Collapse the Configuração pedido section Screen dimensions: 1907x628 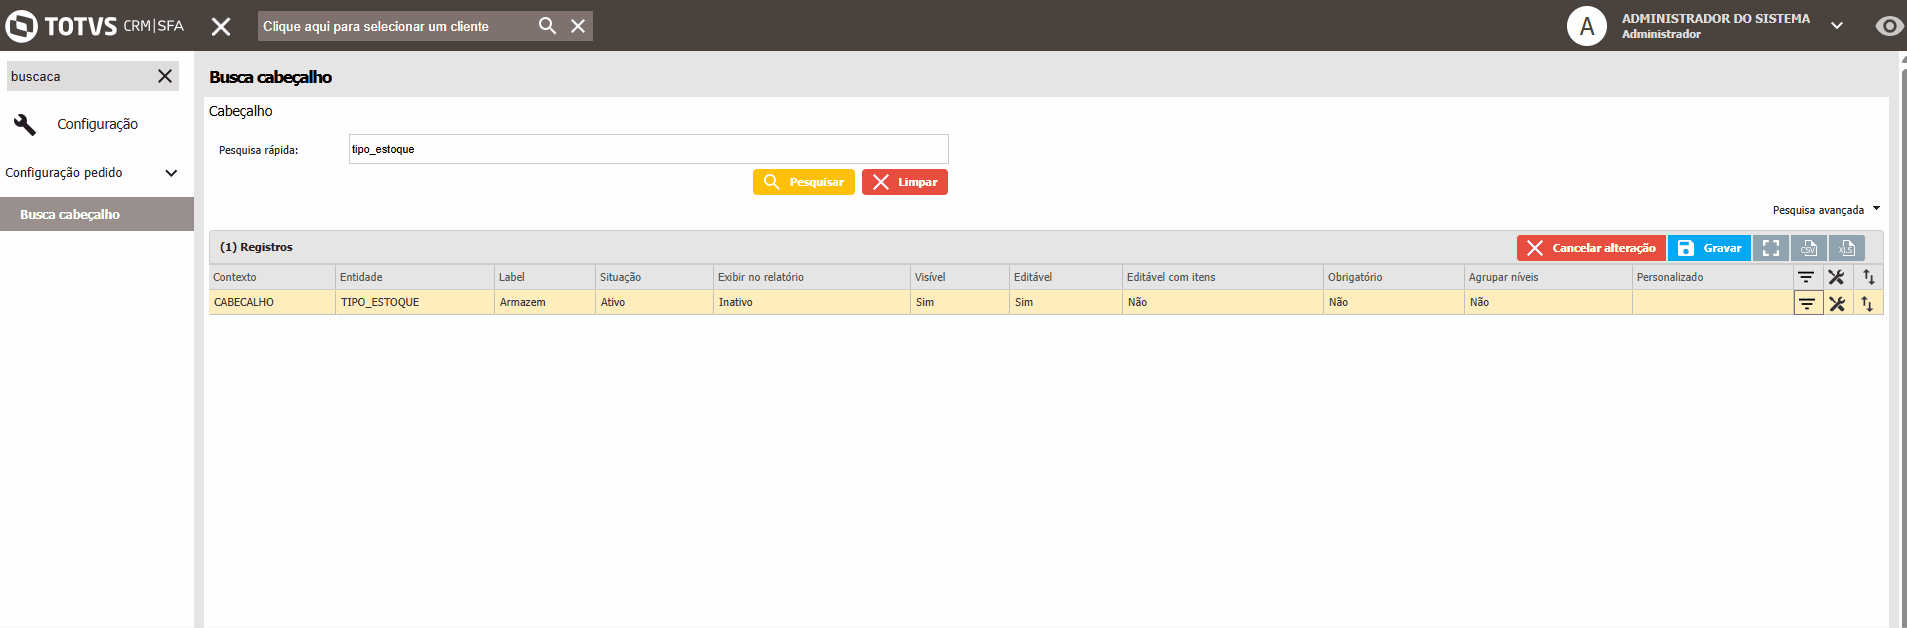pos(171,173)
